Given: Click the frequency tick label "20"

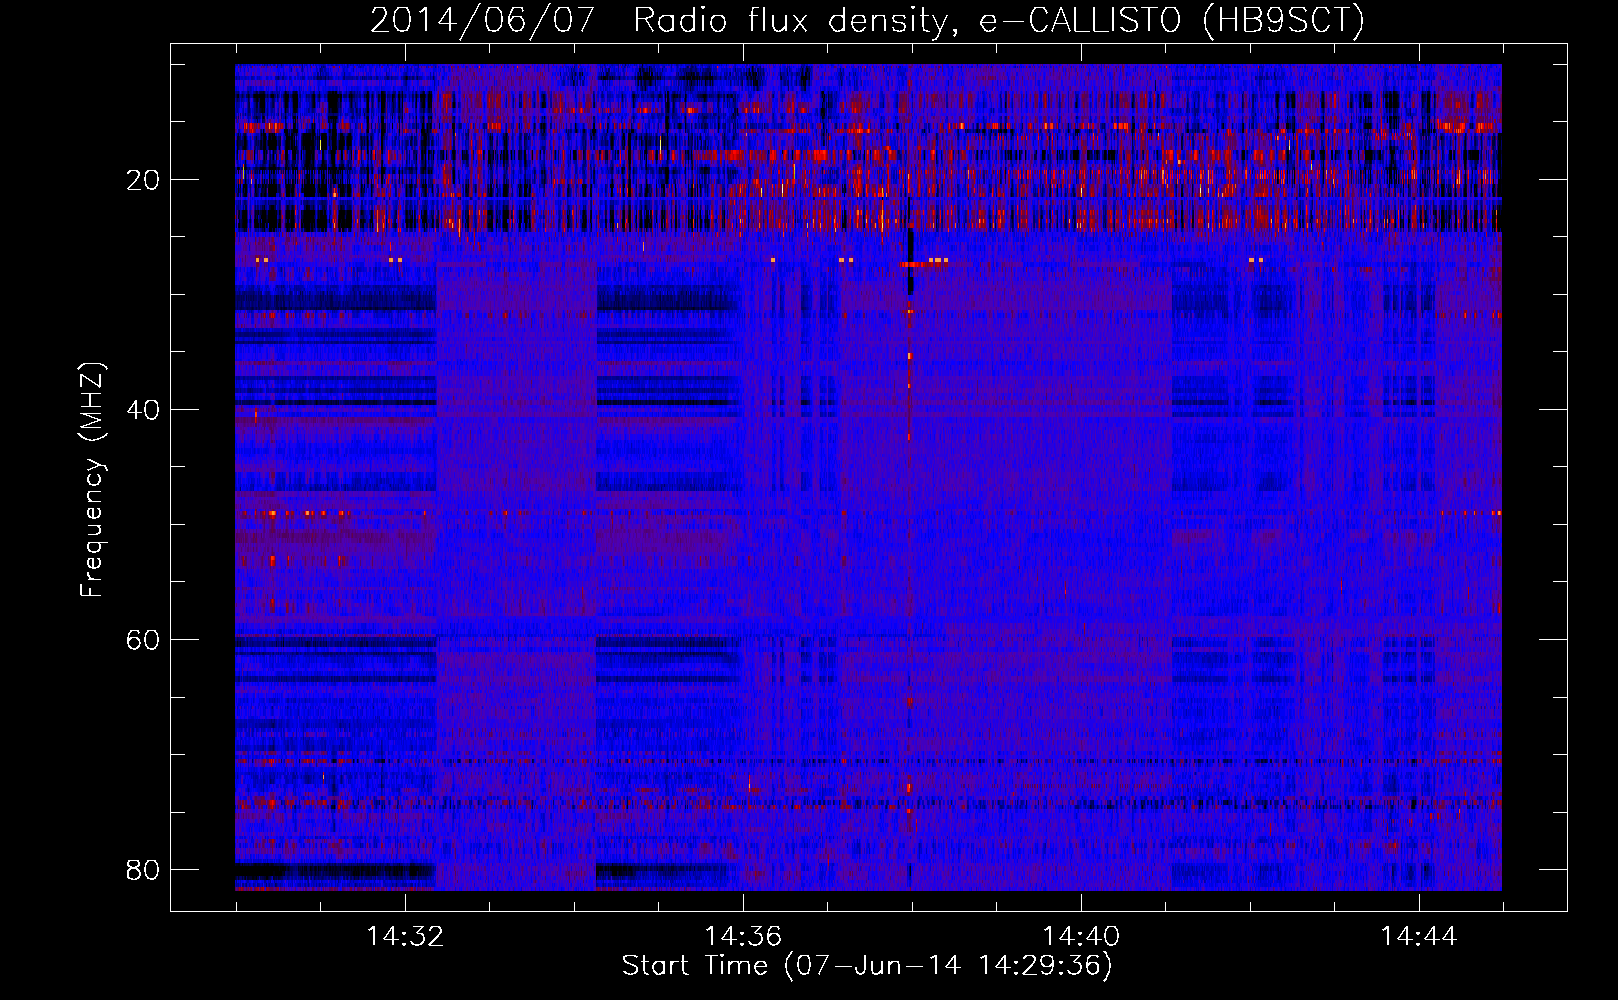Looking at the screenshot, I should pos(143,180).
